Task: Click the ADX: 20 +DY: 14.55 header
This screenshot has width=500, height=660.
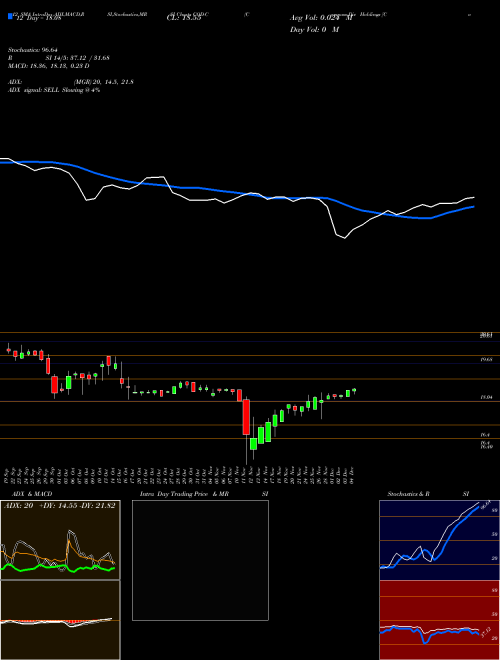Action: [x=59, y=506]
